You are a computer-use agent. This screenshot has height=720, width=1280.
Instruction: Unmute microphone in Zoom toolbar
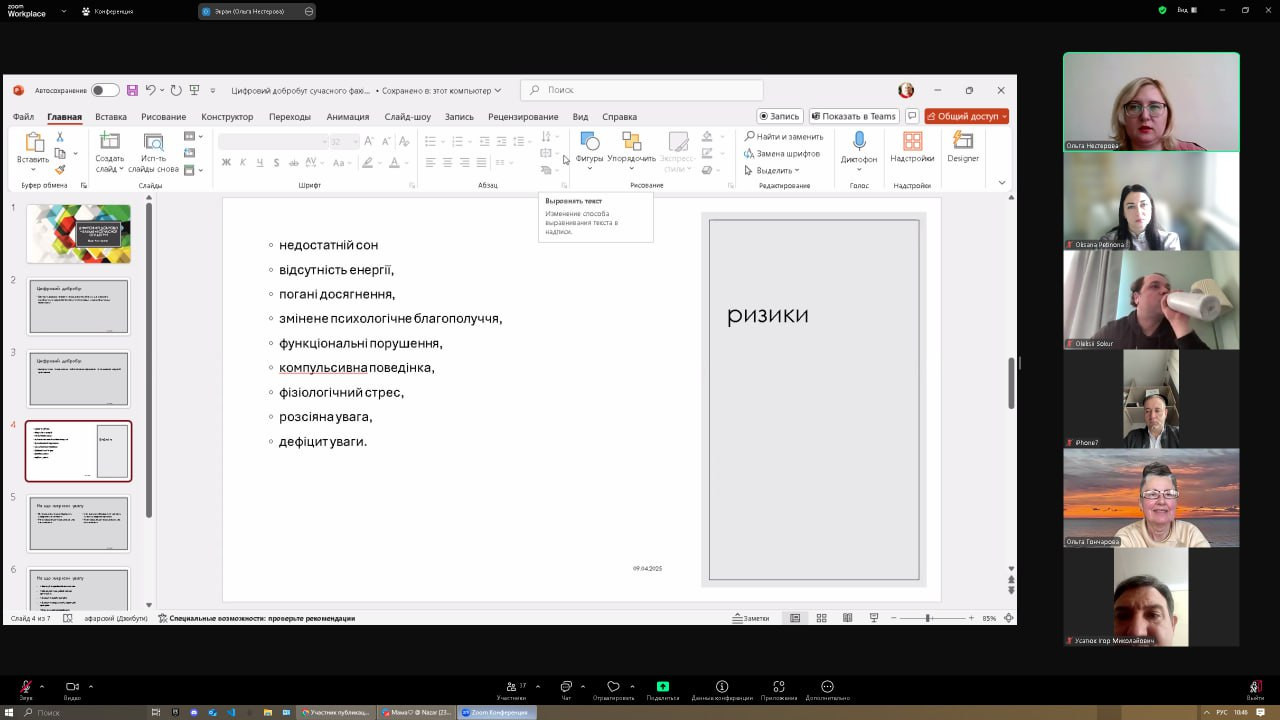tap(26, 688)
